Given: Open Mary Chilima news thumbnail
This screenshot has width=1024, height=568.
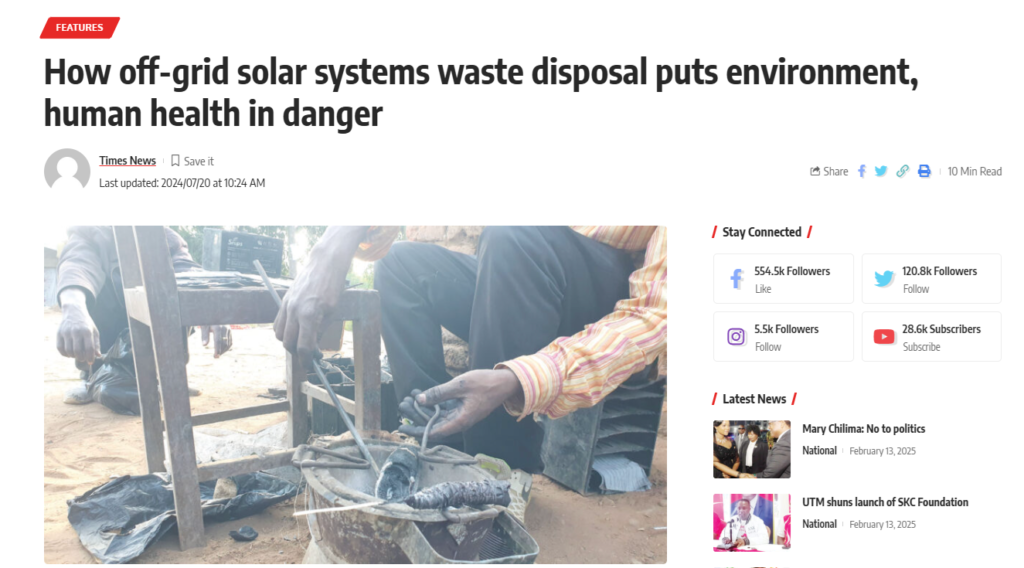Looking at the screenshot, I should pyautogui.click(x=752, y=449).
